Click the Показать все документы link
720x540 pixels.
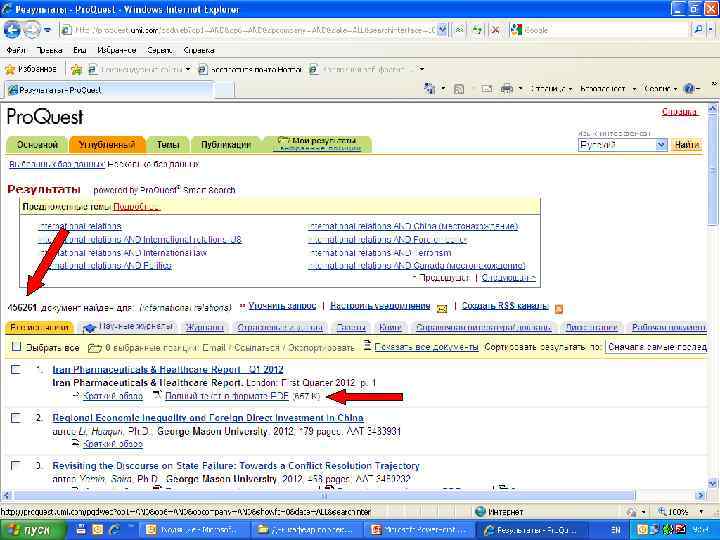click(427, 347)
